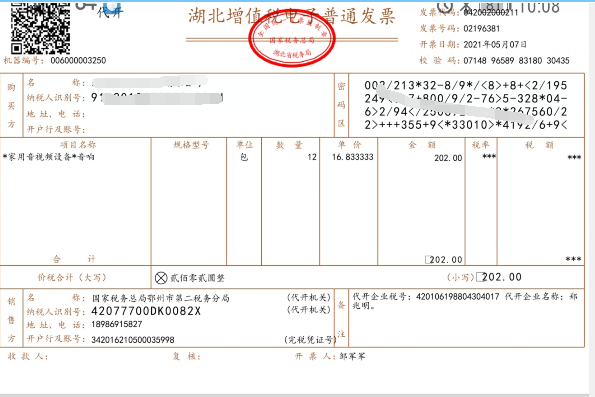Click the QR code on the invoice
595x397 pixels.
tap(40, 28)
